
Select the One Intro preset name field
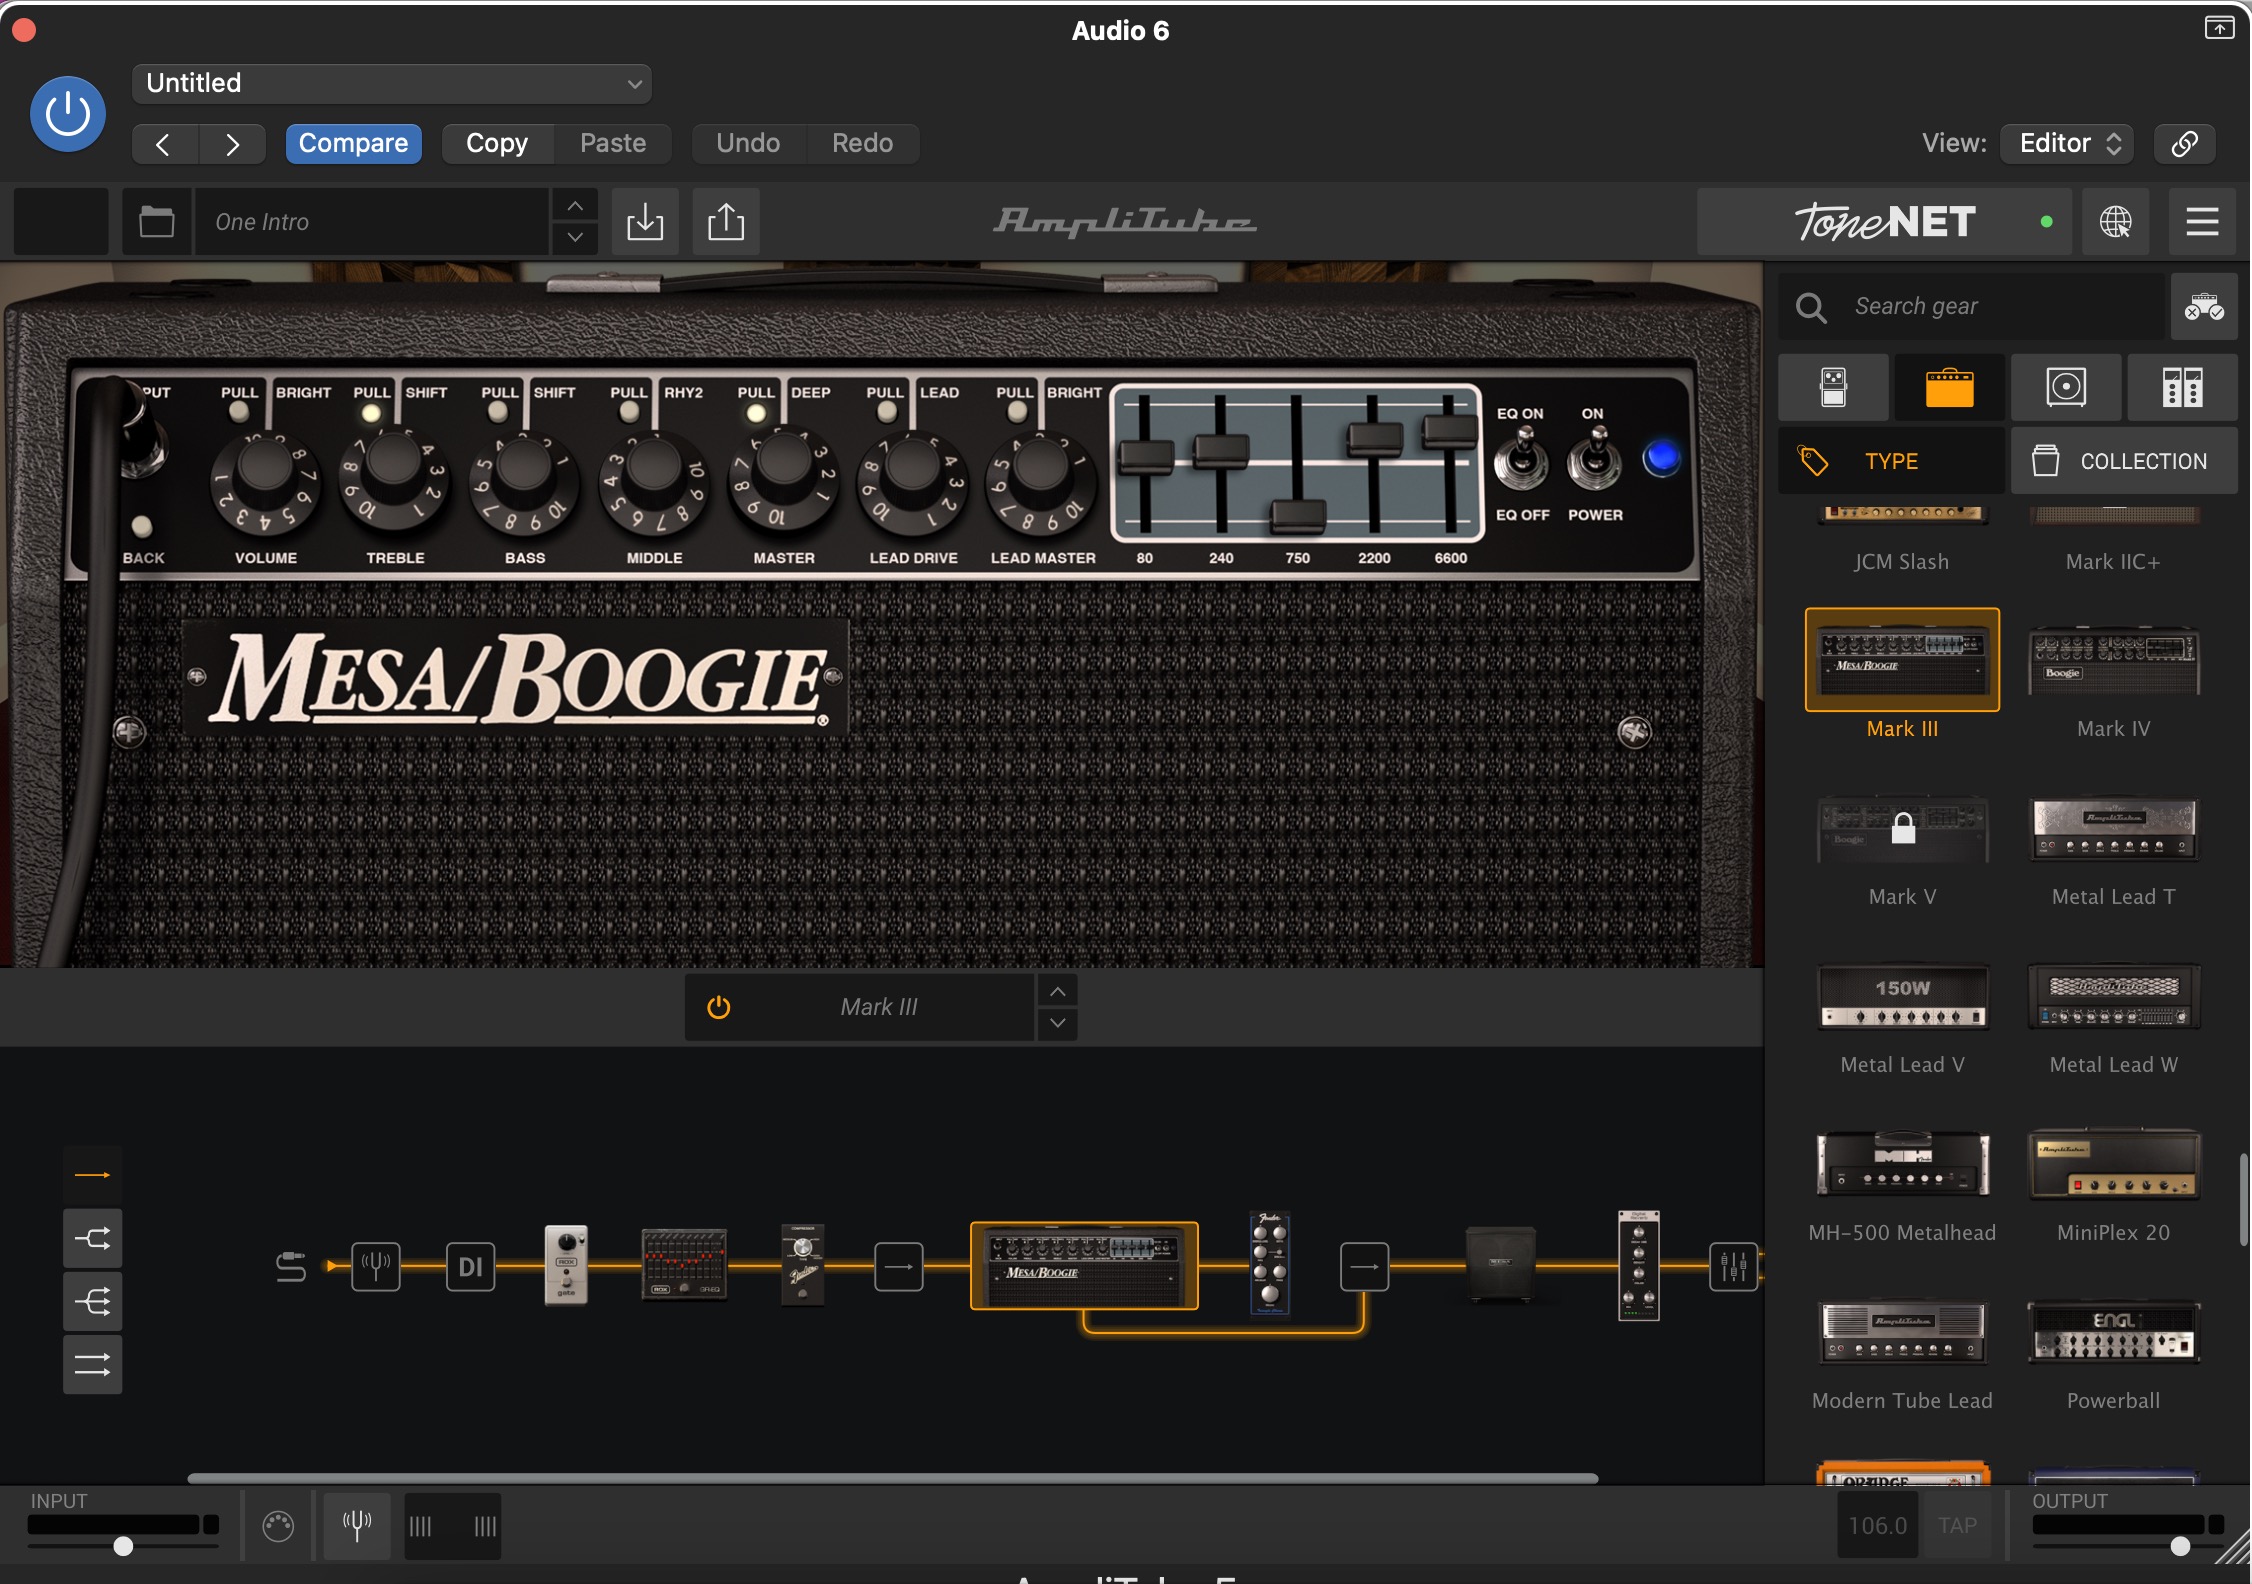[372, 222]
